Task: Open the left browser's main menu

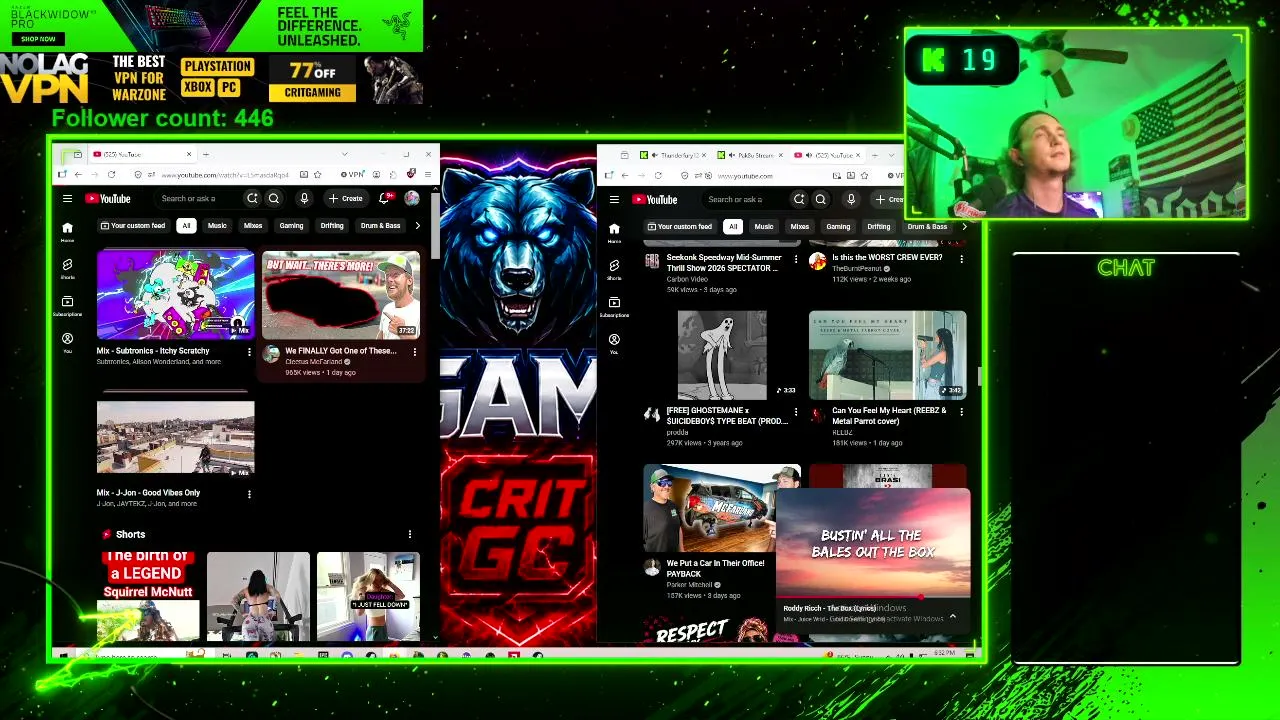Action: [x=427, y=175]
